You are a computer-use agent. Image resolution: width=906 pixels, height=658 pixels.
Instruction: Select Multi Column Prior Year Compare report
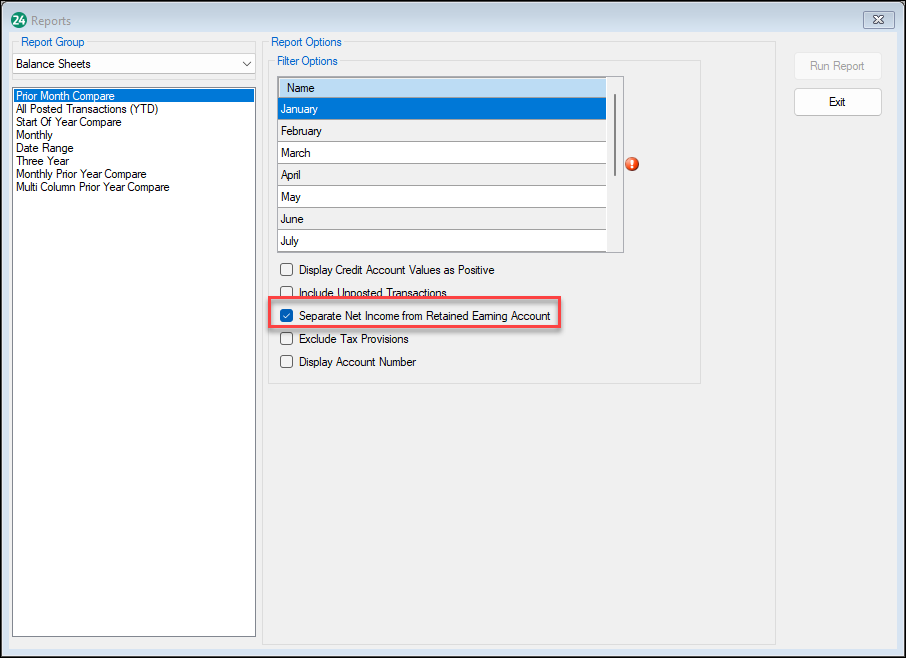coord(92,186)
